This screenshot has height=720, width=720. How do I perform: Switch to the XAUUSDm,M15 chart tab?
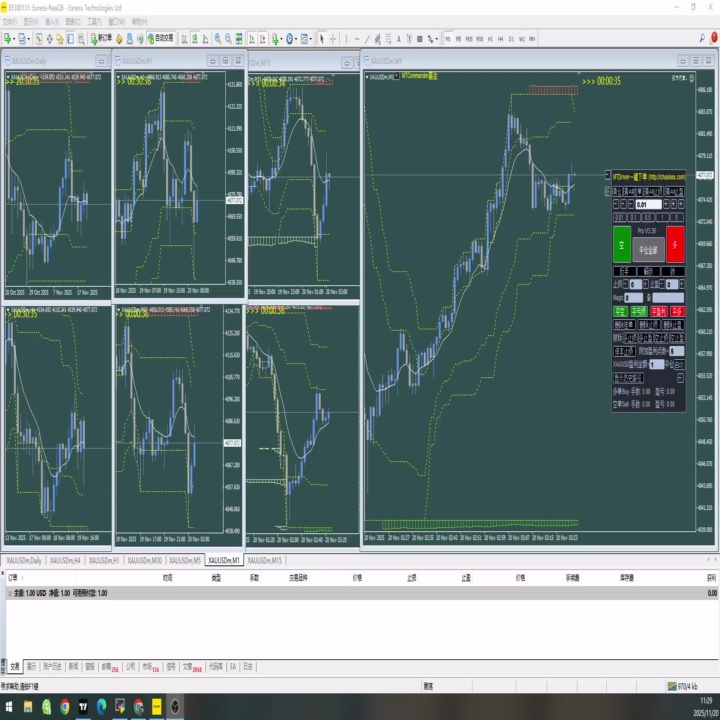264,560
